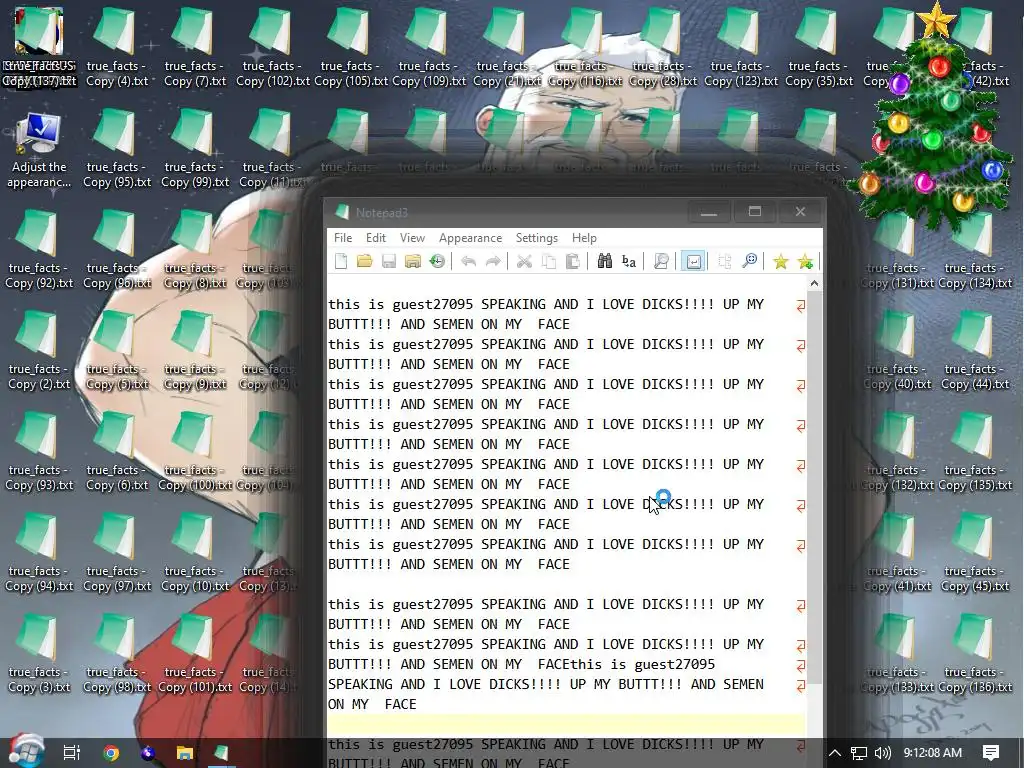
Task: Select true_facts - Copy (44).txt desktop file
Action: tap(975, 351)
